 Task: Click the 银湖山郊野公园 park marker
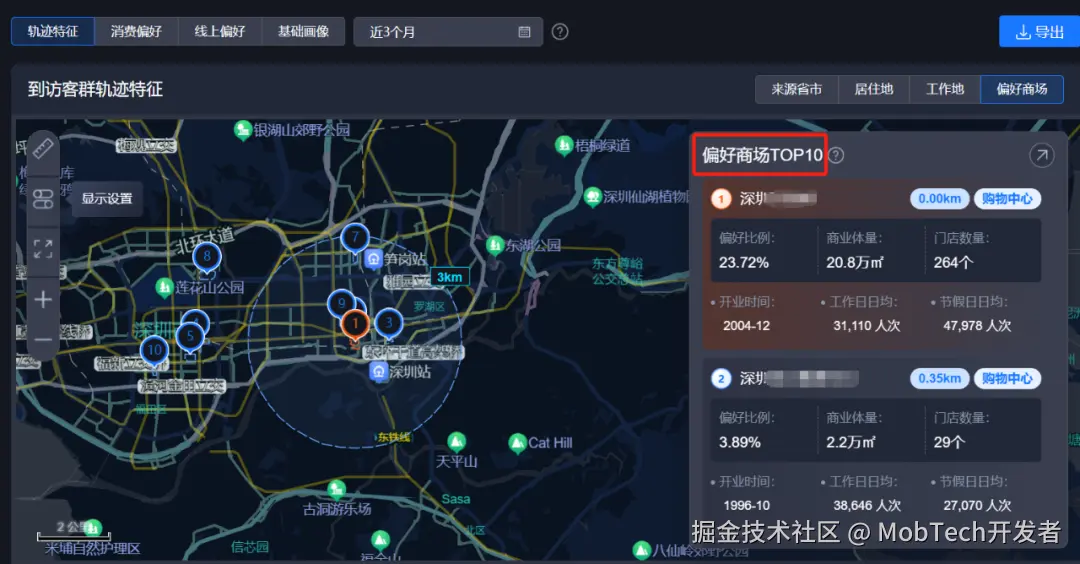[242, 129]
